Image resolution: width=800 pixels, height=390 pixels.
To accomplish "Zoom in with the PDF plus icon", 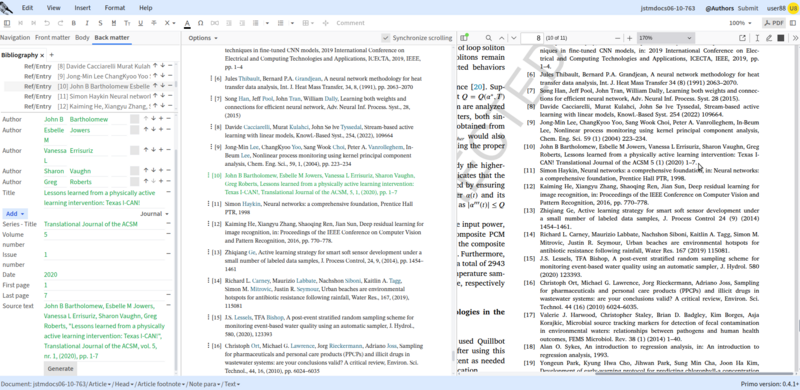I will pyautogui.click(x=630, y=38).
